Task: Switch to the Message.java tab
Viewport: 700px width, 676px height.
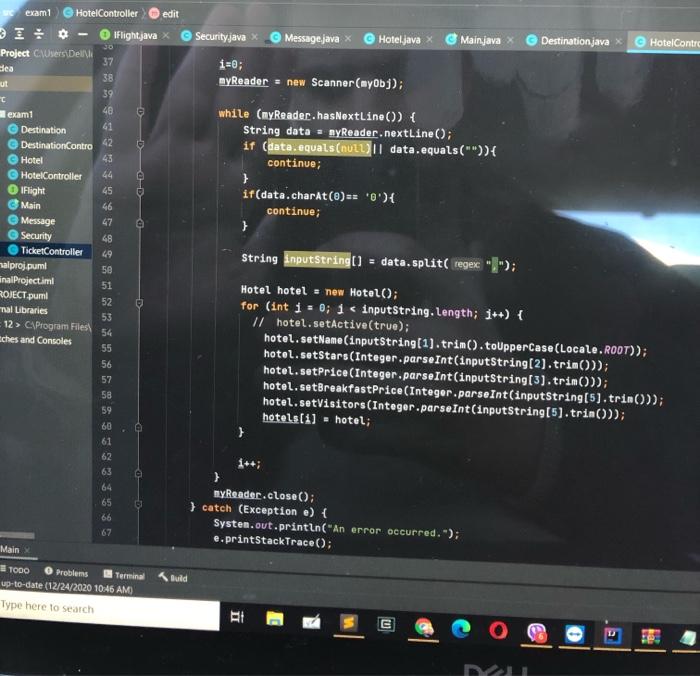Action: tap(305, 38)
